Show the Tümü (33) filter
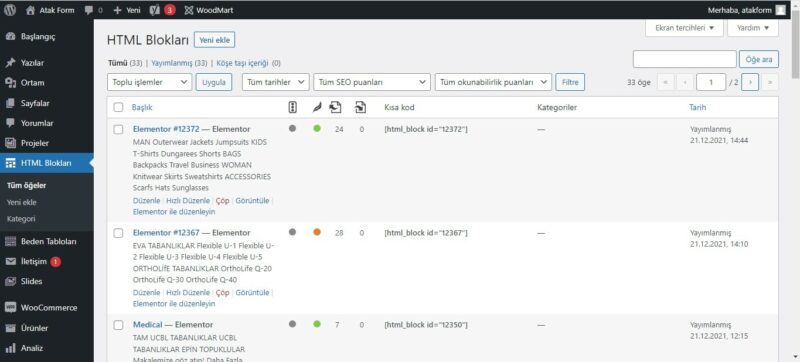This screenshot has height=362, width=800. [x=125, y=63]
